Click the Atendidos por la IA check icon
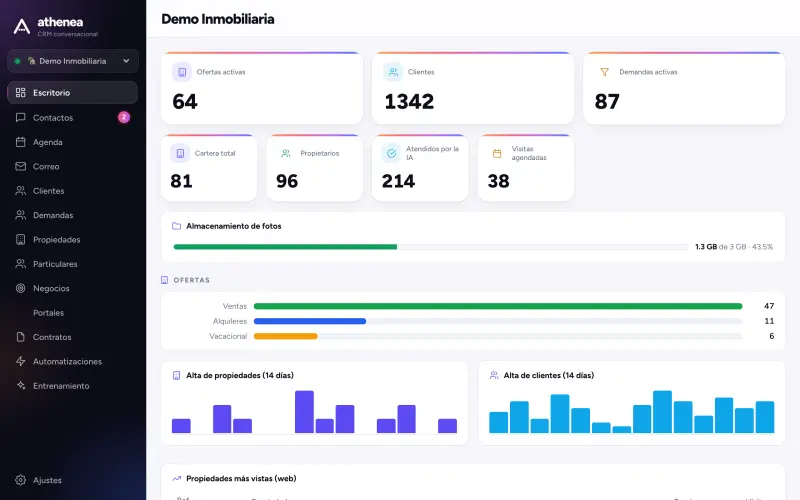This screenshot has height=500, width=800. point(391,153)
